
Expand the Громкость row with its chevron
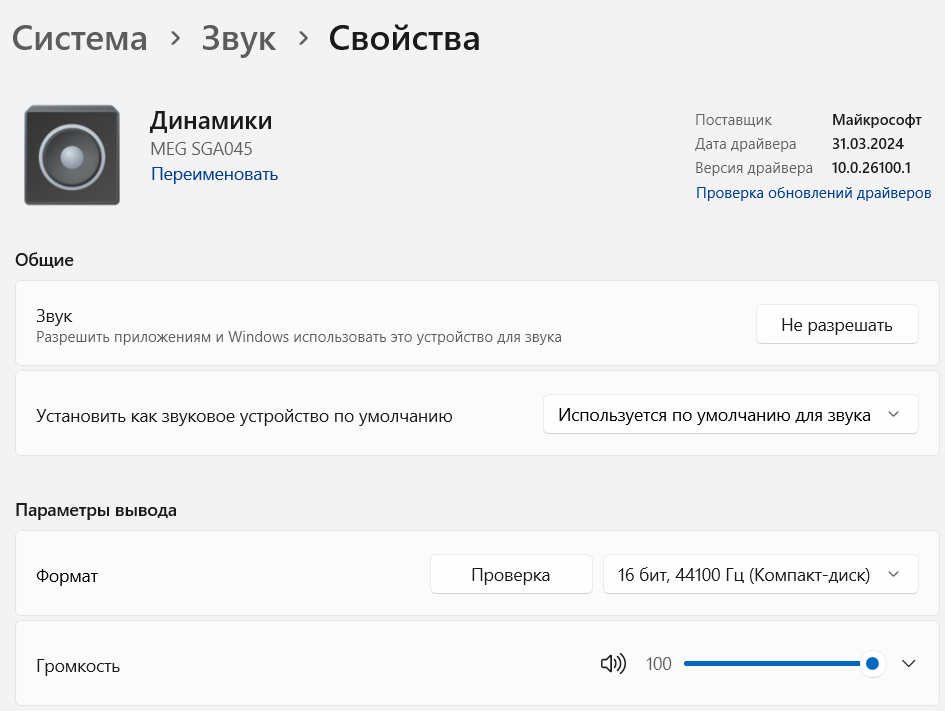pyautogui.click(x=908, y=663)
